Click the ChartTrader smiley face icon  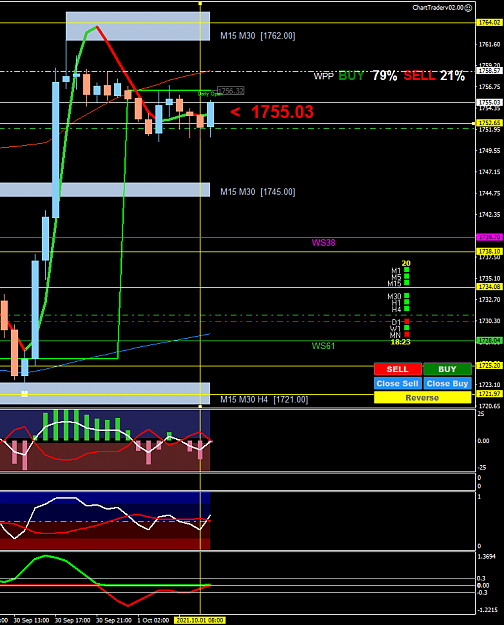point(469,8)
